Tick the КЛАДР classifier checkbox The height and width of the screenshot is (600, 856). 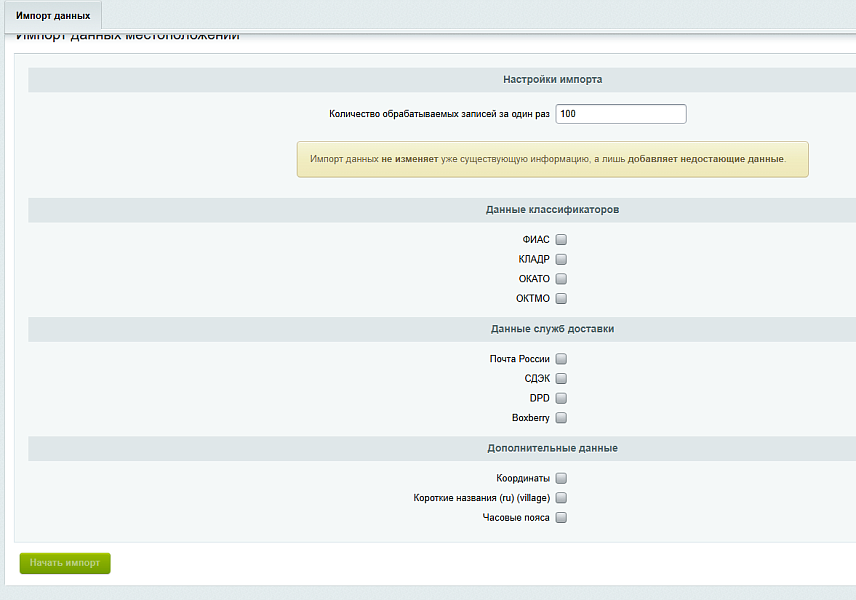tap(561, 259)
